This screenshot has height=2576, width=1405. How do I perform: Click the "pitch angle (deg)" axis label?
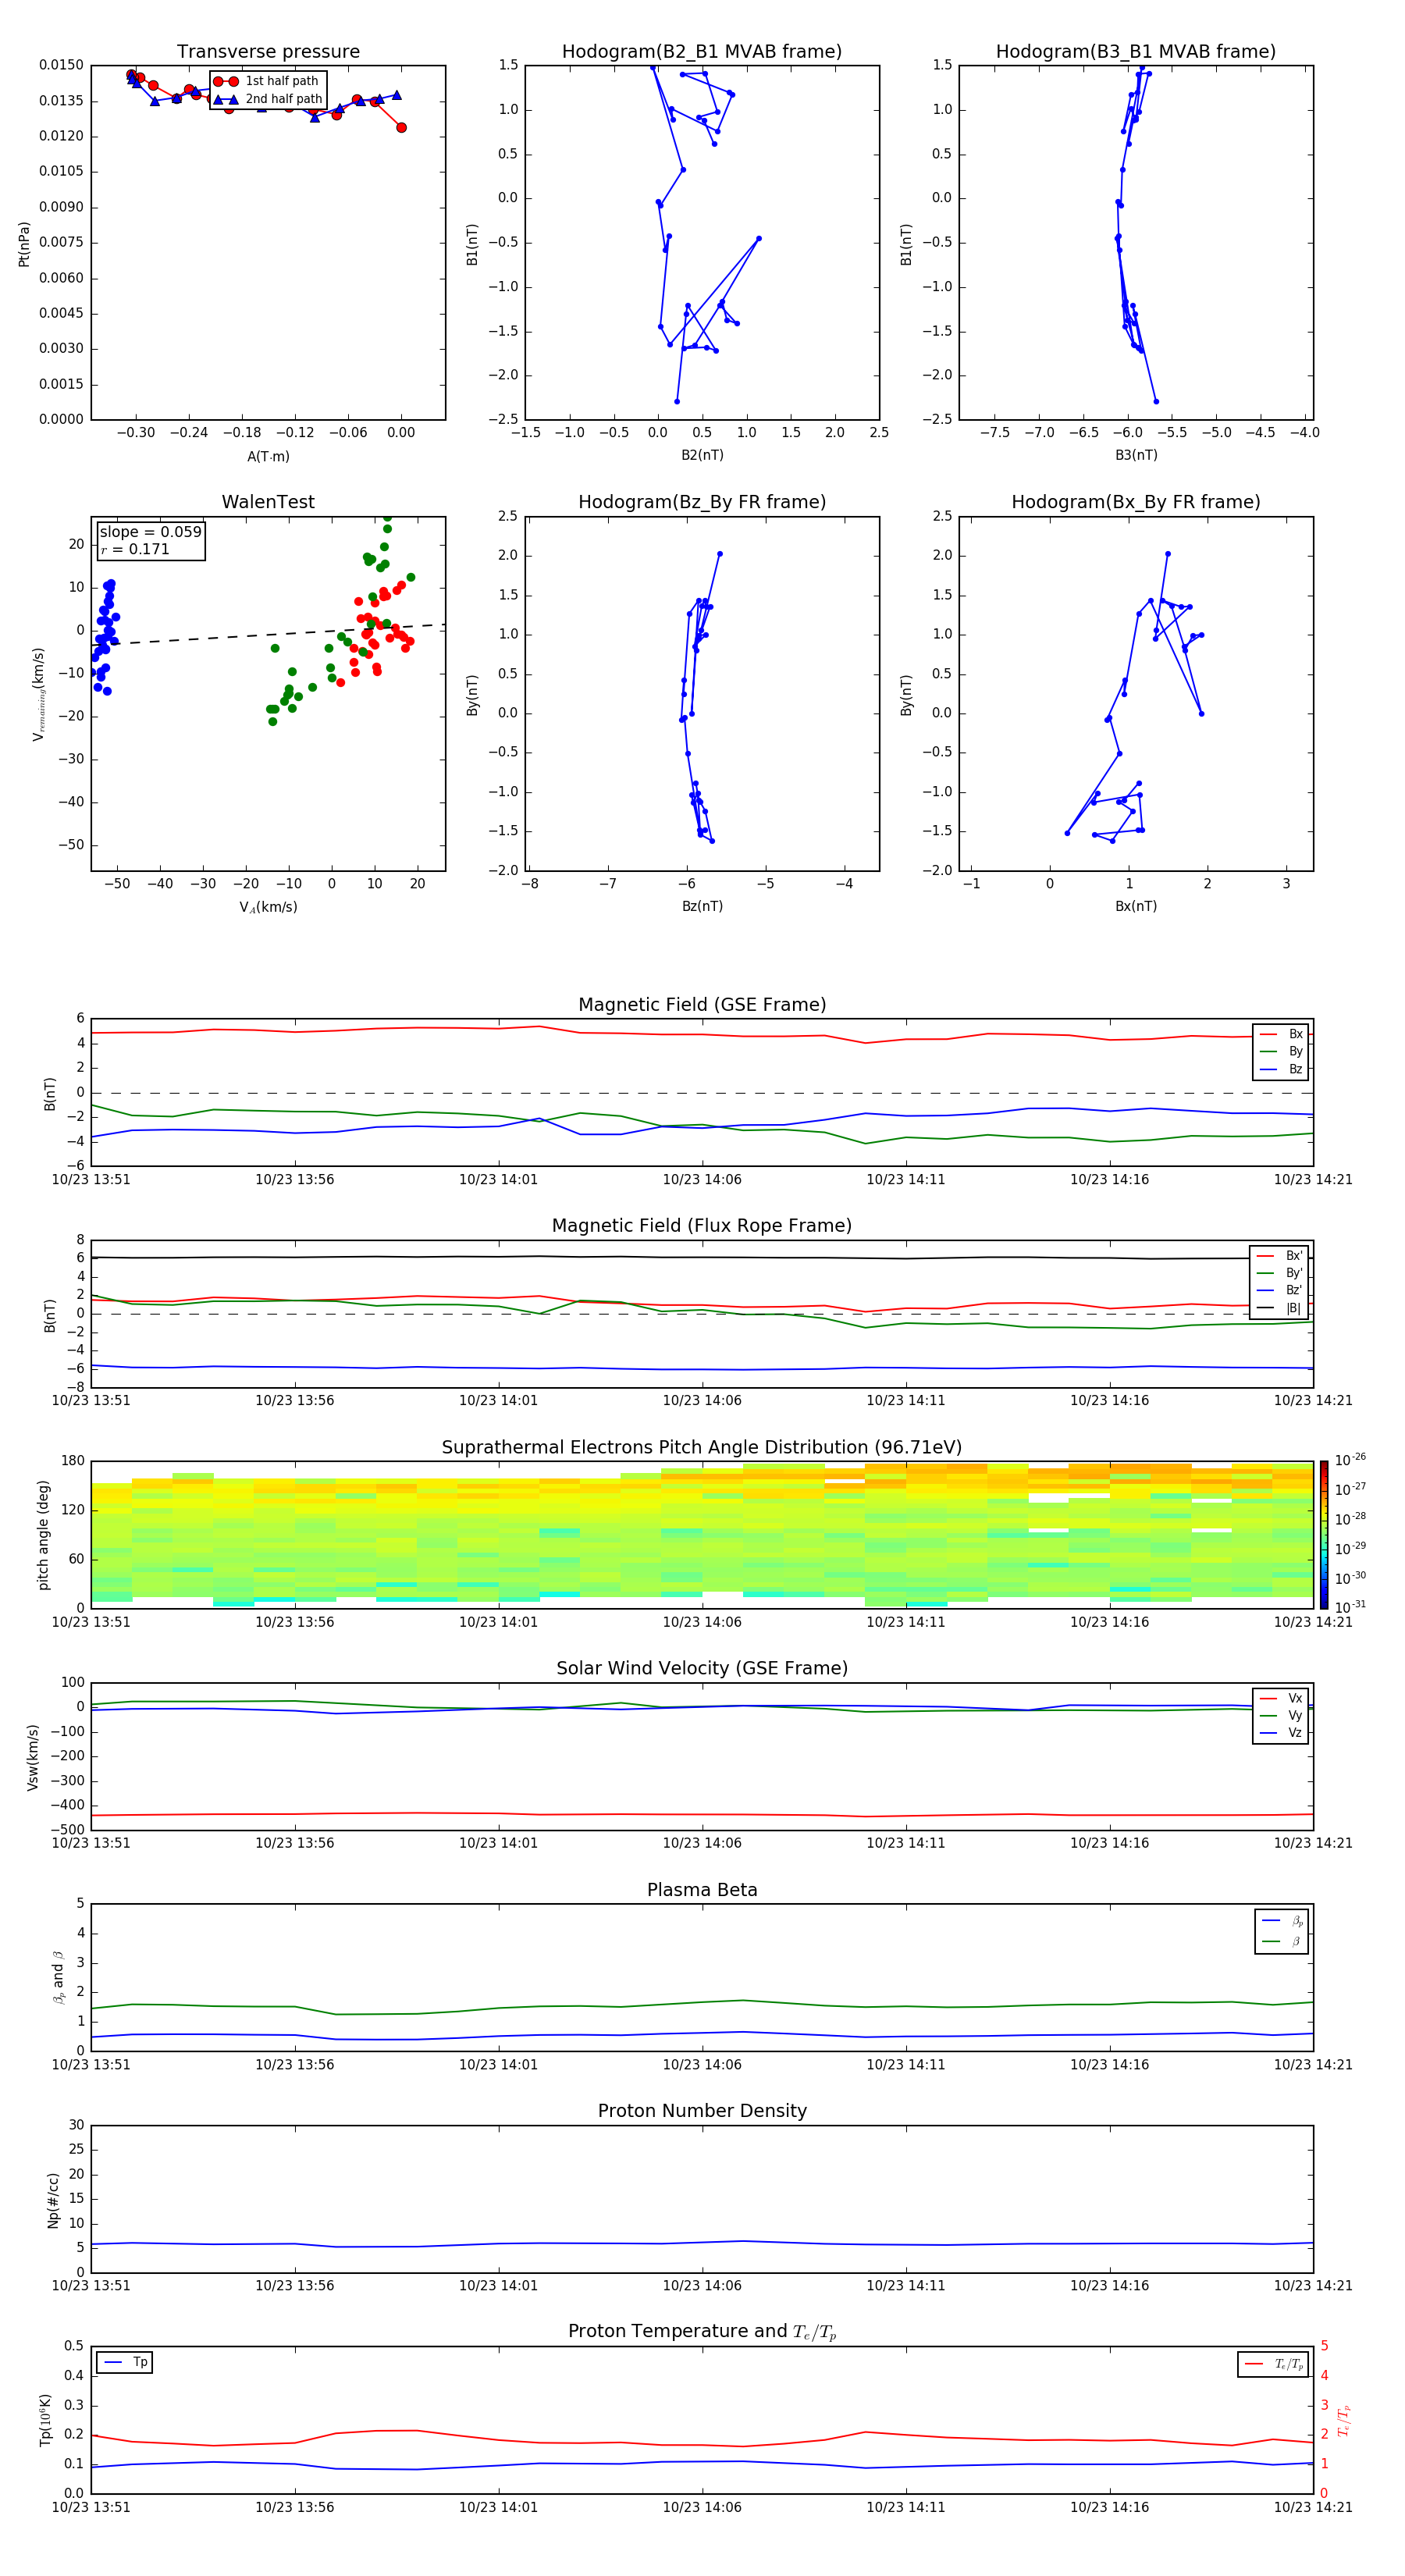pos(43,1535)
